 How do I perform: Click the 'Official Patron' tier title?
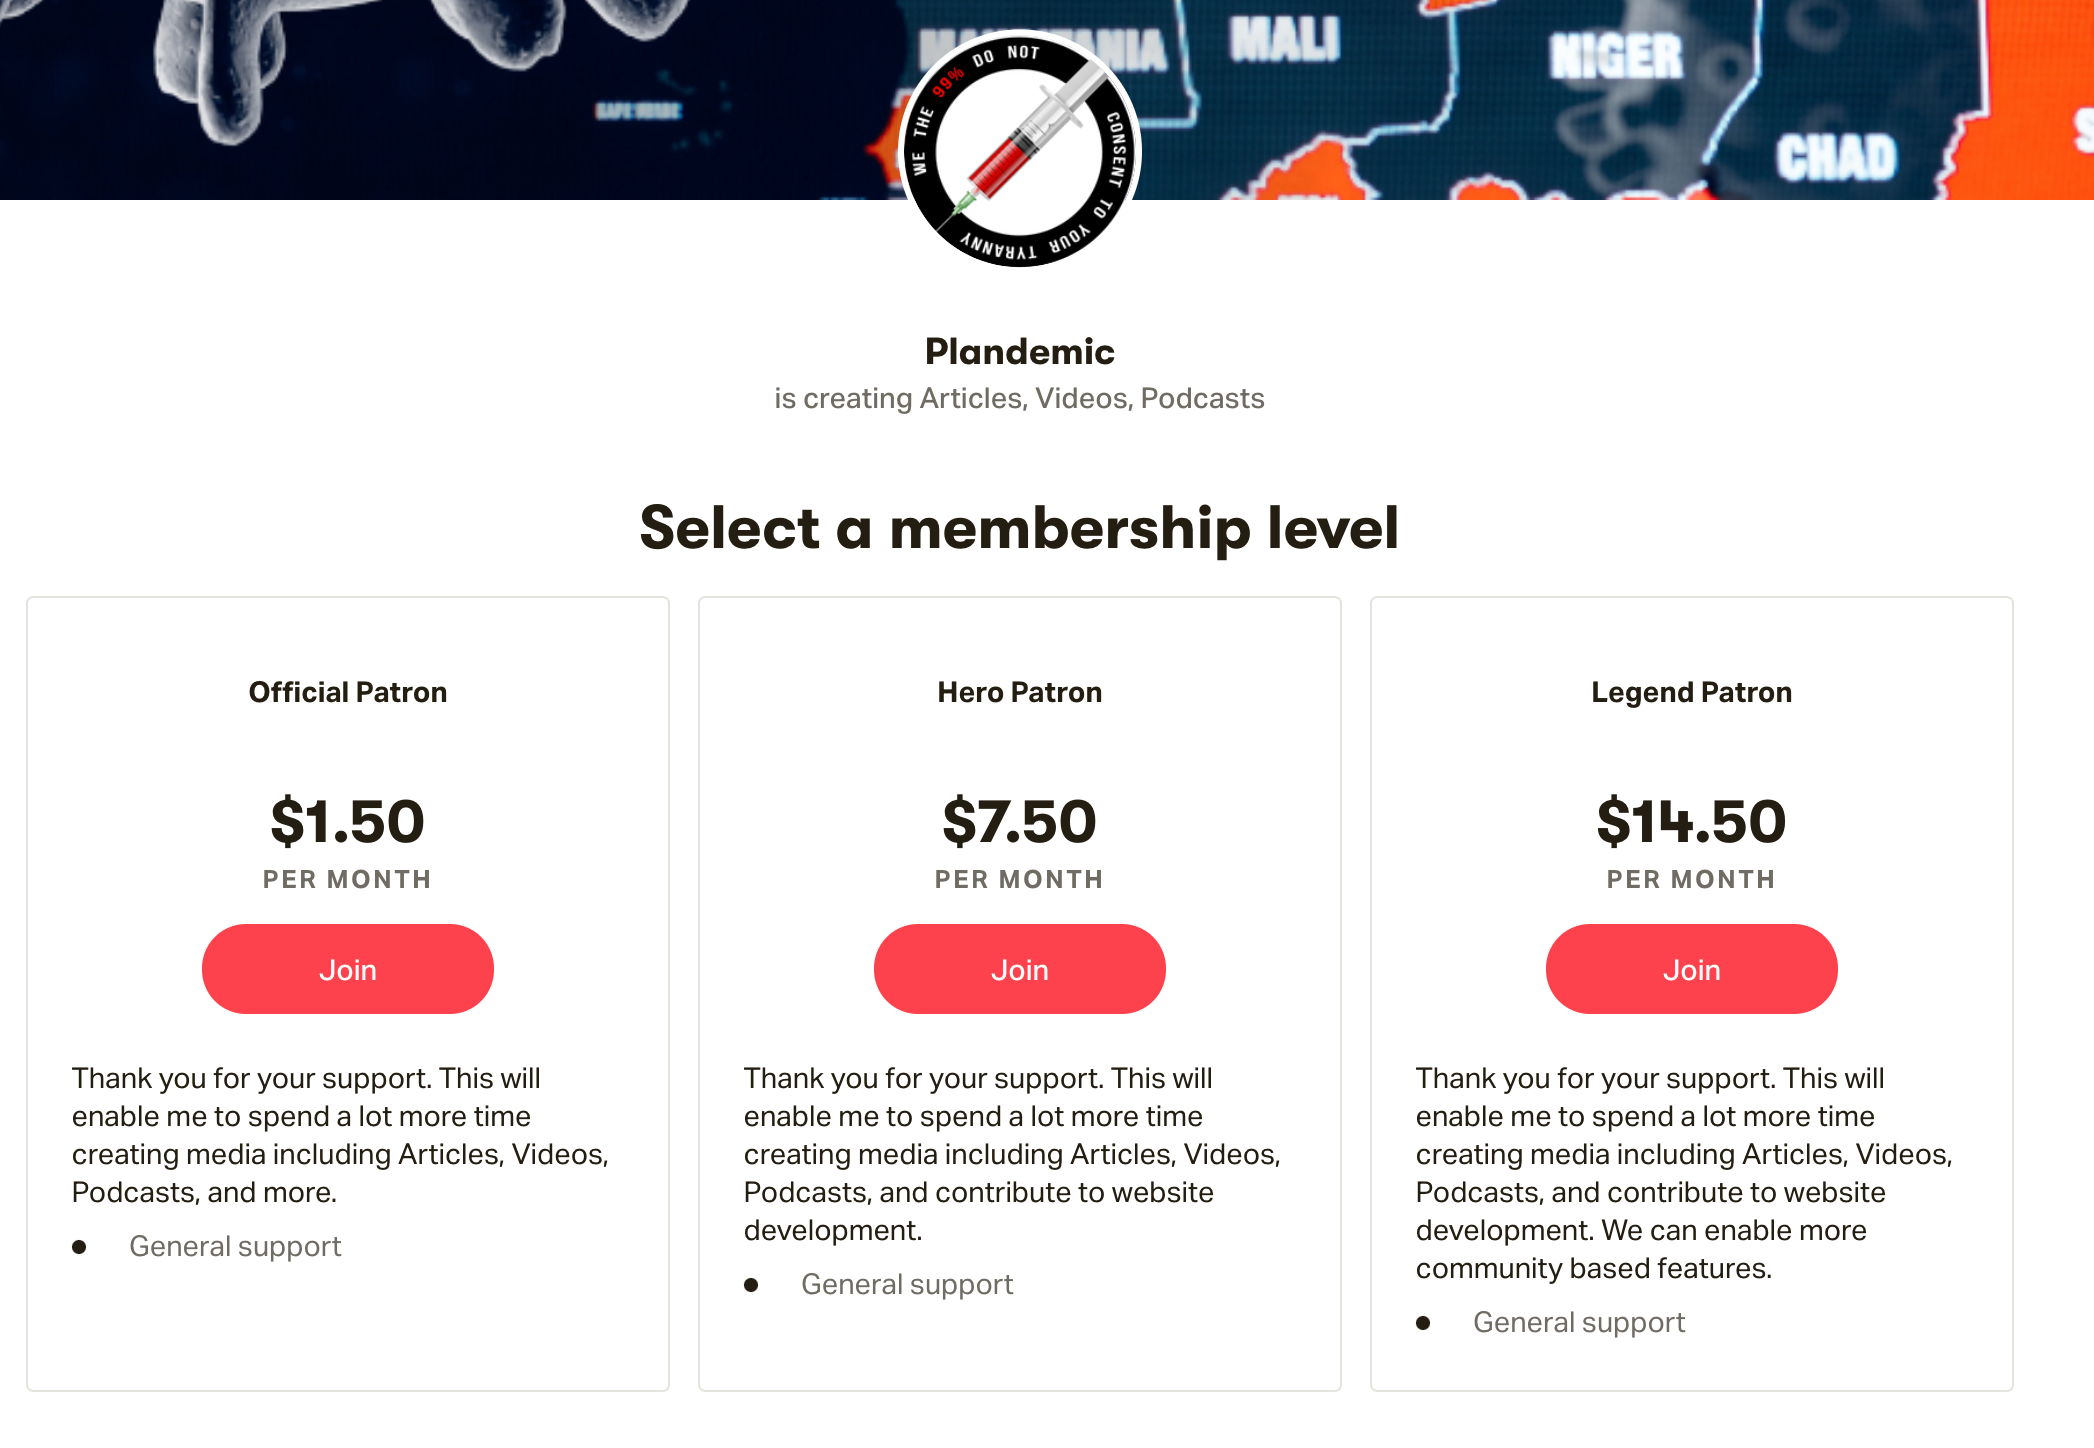(x=347, y=691)
